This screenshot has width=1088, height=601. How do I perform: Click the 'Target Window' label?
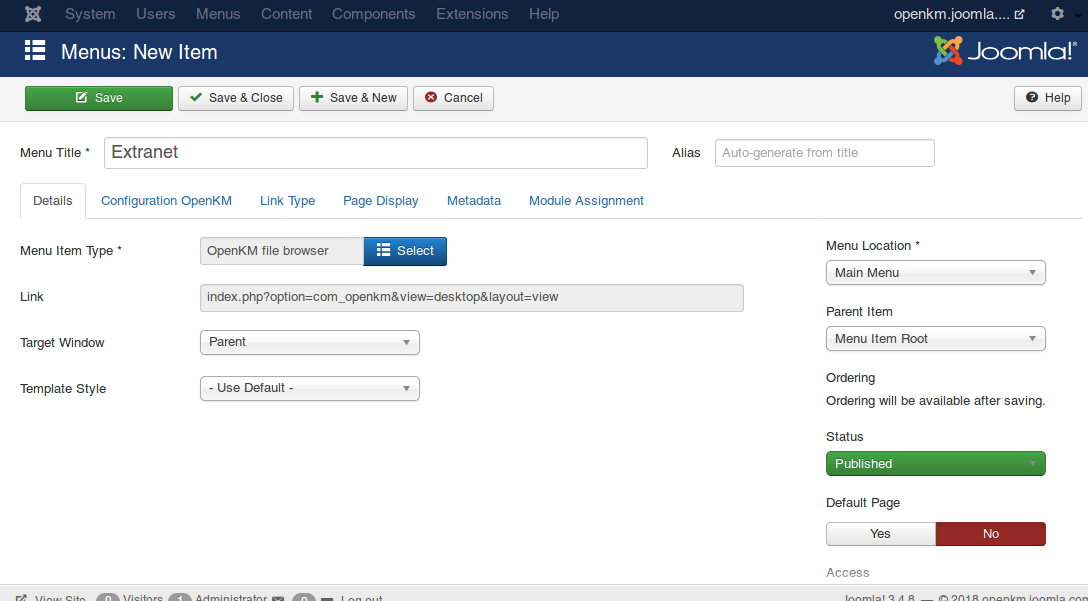[62, 342]
